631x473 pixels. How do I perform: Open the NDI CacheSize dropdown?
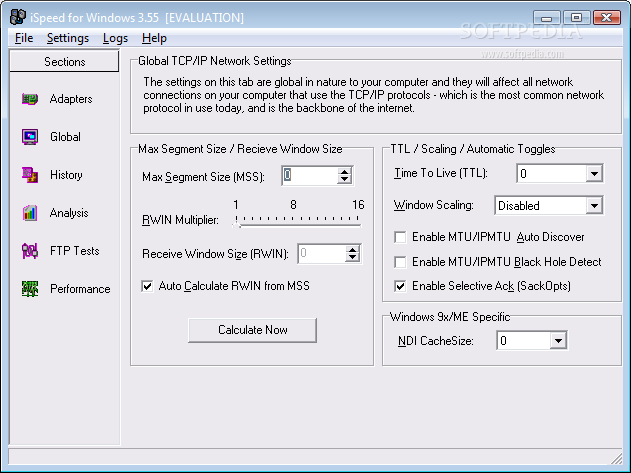click(x=558, y=341)
